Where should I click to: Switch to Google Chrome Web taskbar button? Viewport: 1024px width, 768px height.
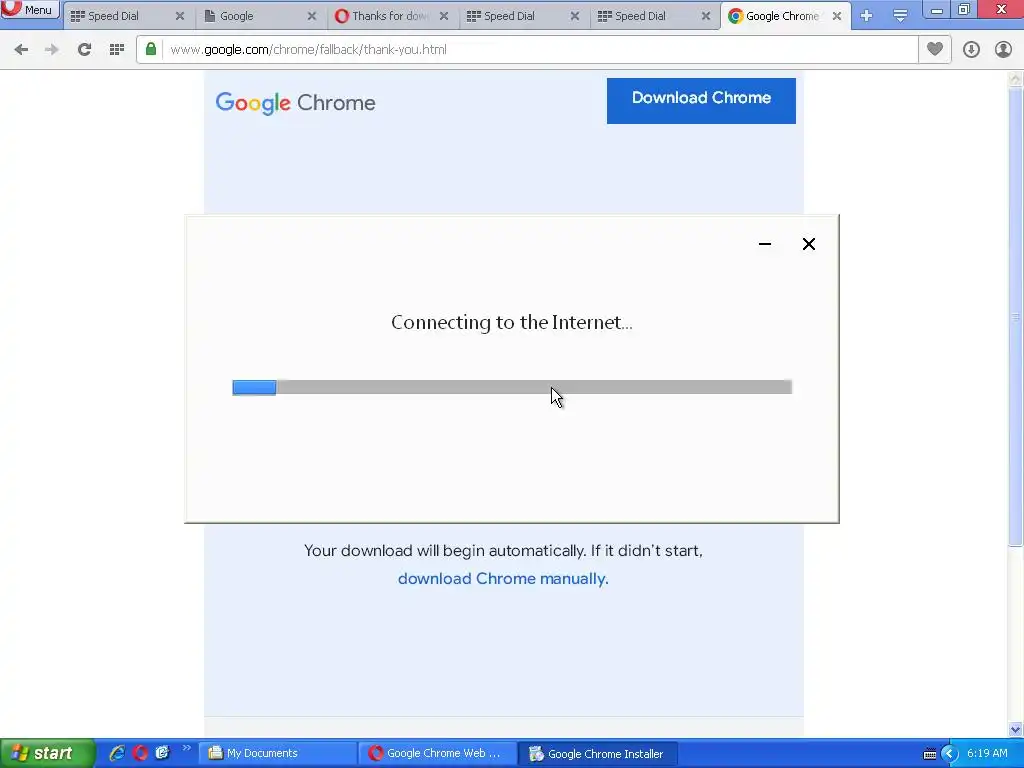[x=437, y=754]
